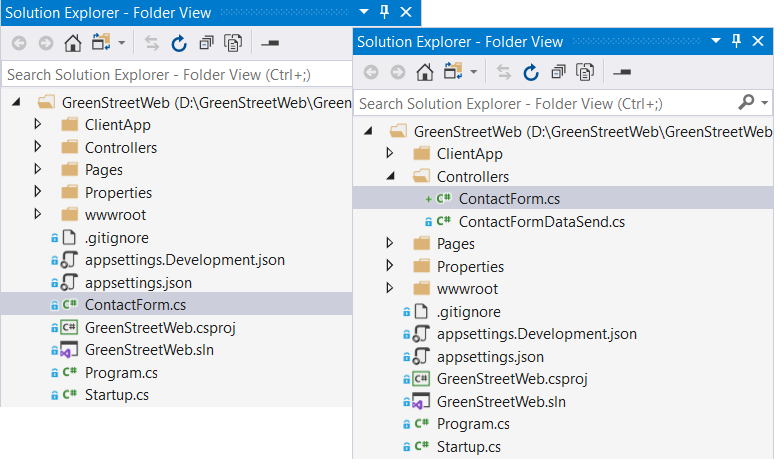Click Switch Views icon in right Solution Explorer

coord(454,72)
